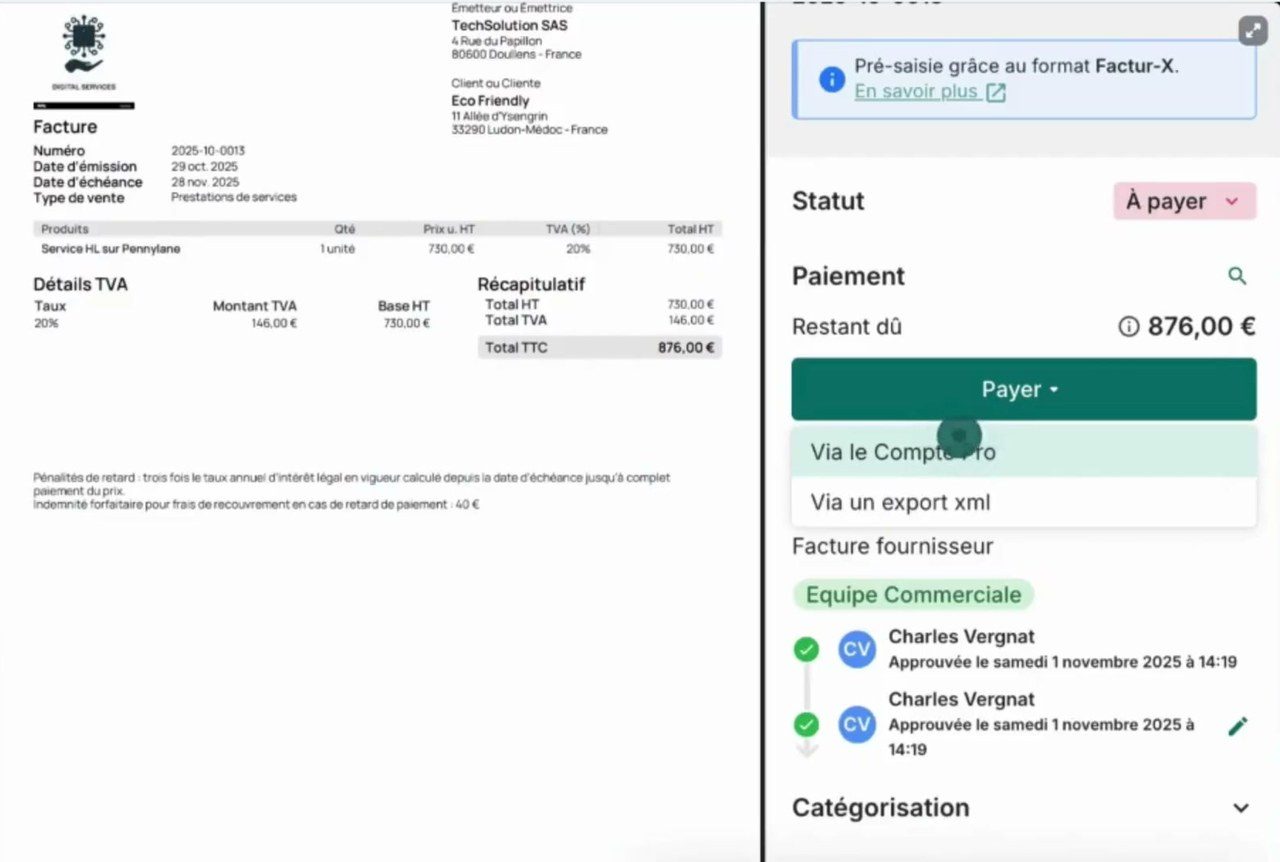Click the blue info icon in Factur-X banner
Screen dimensions: 1280x862
832,79
